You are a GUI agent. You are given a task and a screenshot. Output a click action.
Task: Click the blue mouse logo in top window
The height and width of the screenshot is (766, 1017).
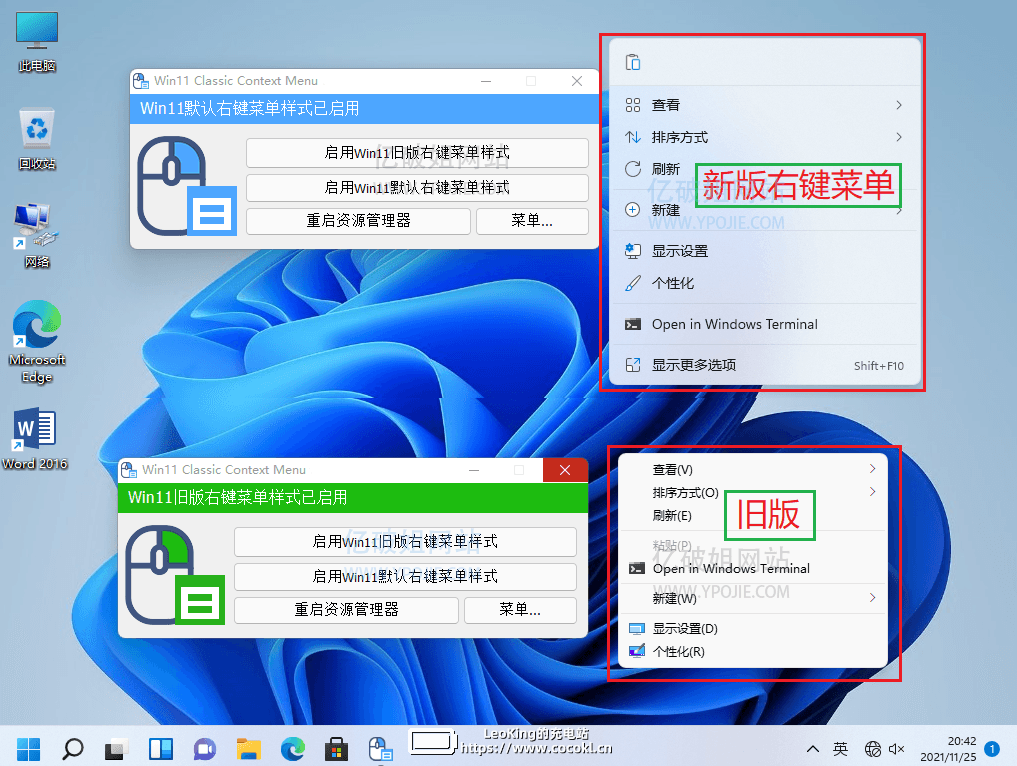[x=187, y=186]
